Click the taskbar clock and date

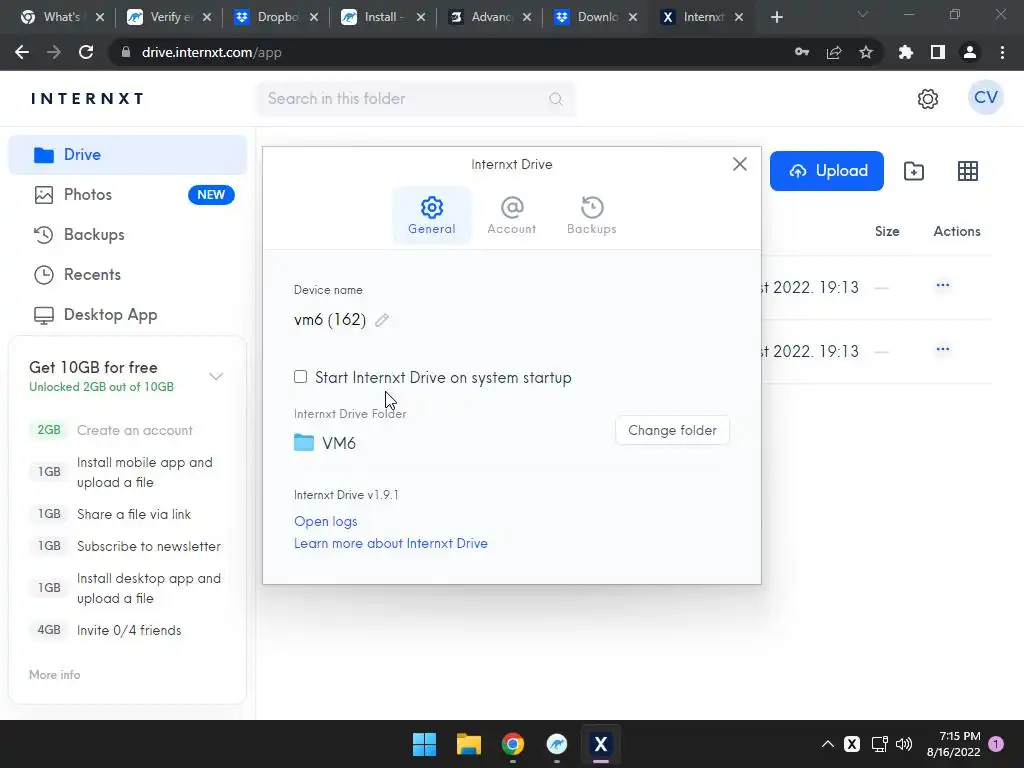(x=953, y=744)
